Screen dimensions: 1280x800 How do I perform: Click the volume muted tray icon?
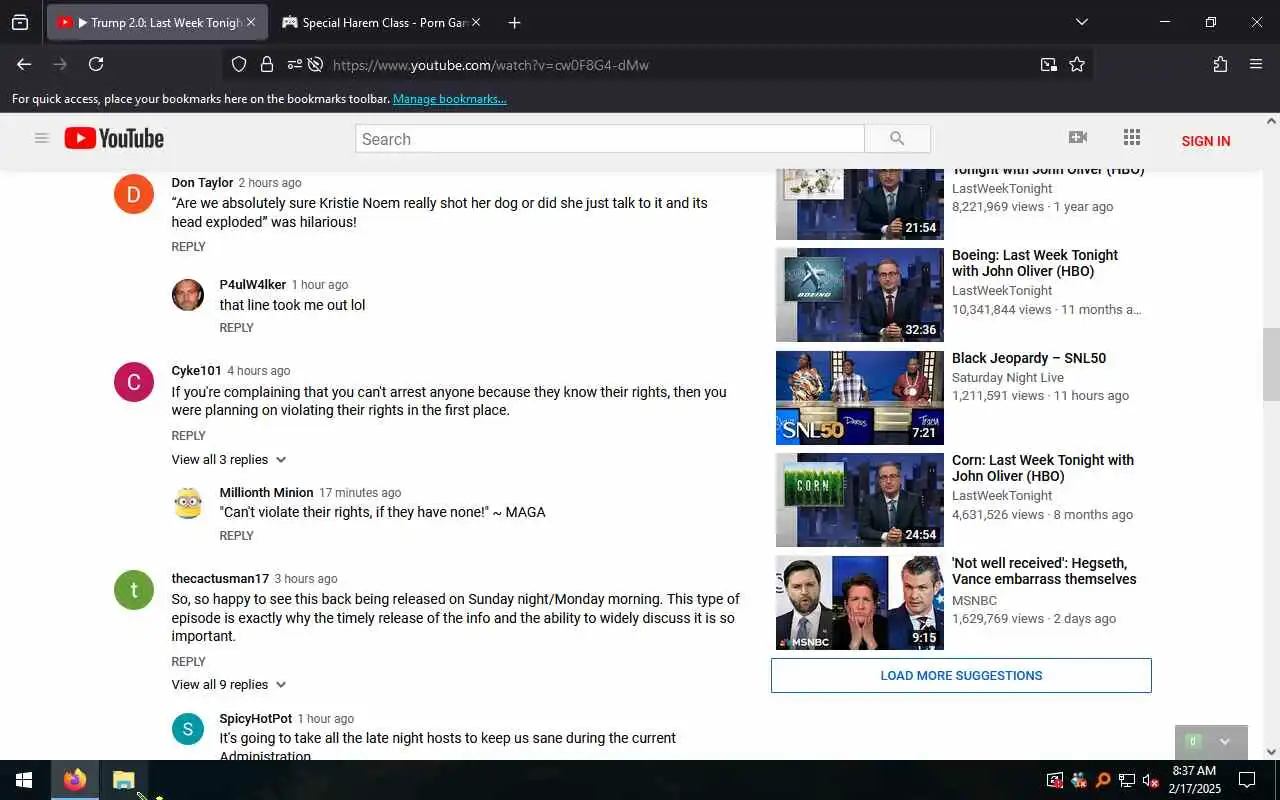pos(1150,780)
